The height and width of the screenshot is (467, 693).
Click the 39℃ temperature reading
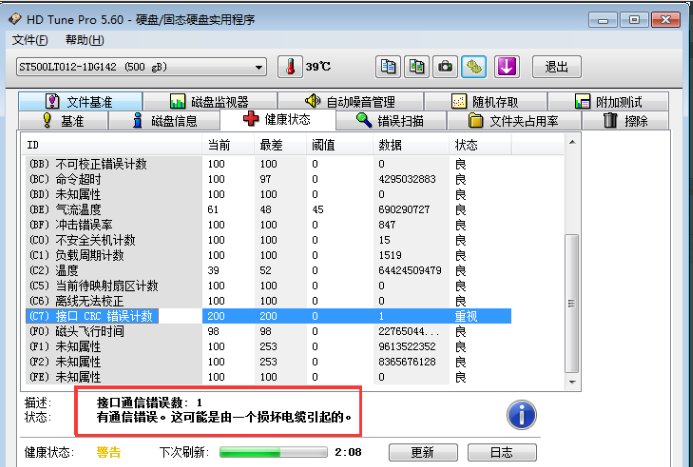pos(318,67)
